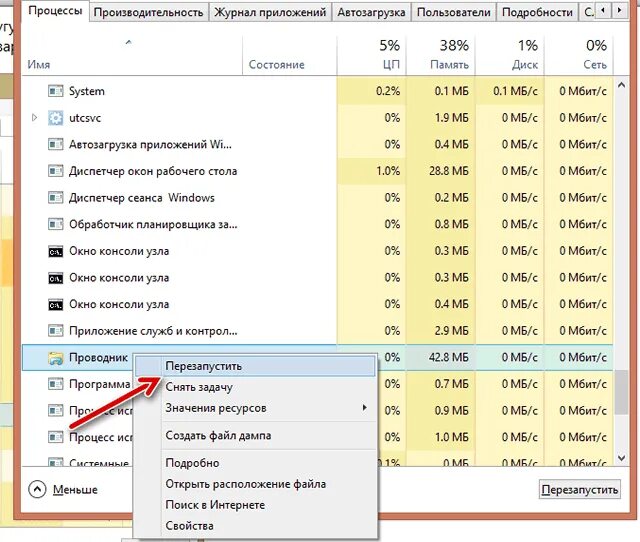Screen dimensions: 640x542
Task: Open the Значения ресурсов submenu
Action: coord(255,408)
